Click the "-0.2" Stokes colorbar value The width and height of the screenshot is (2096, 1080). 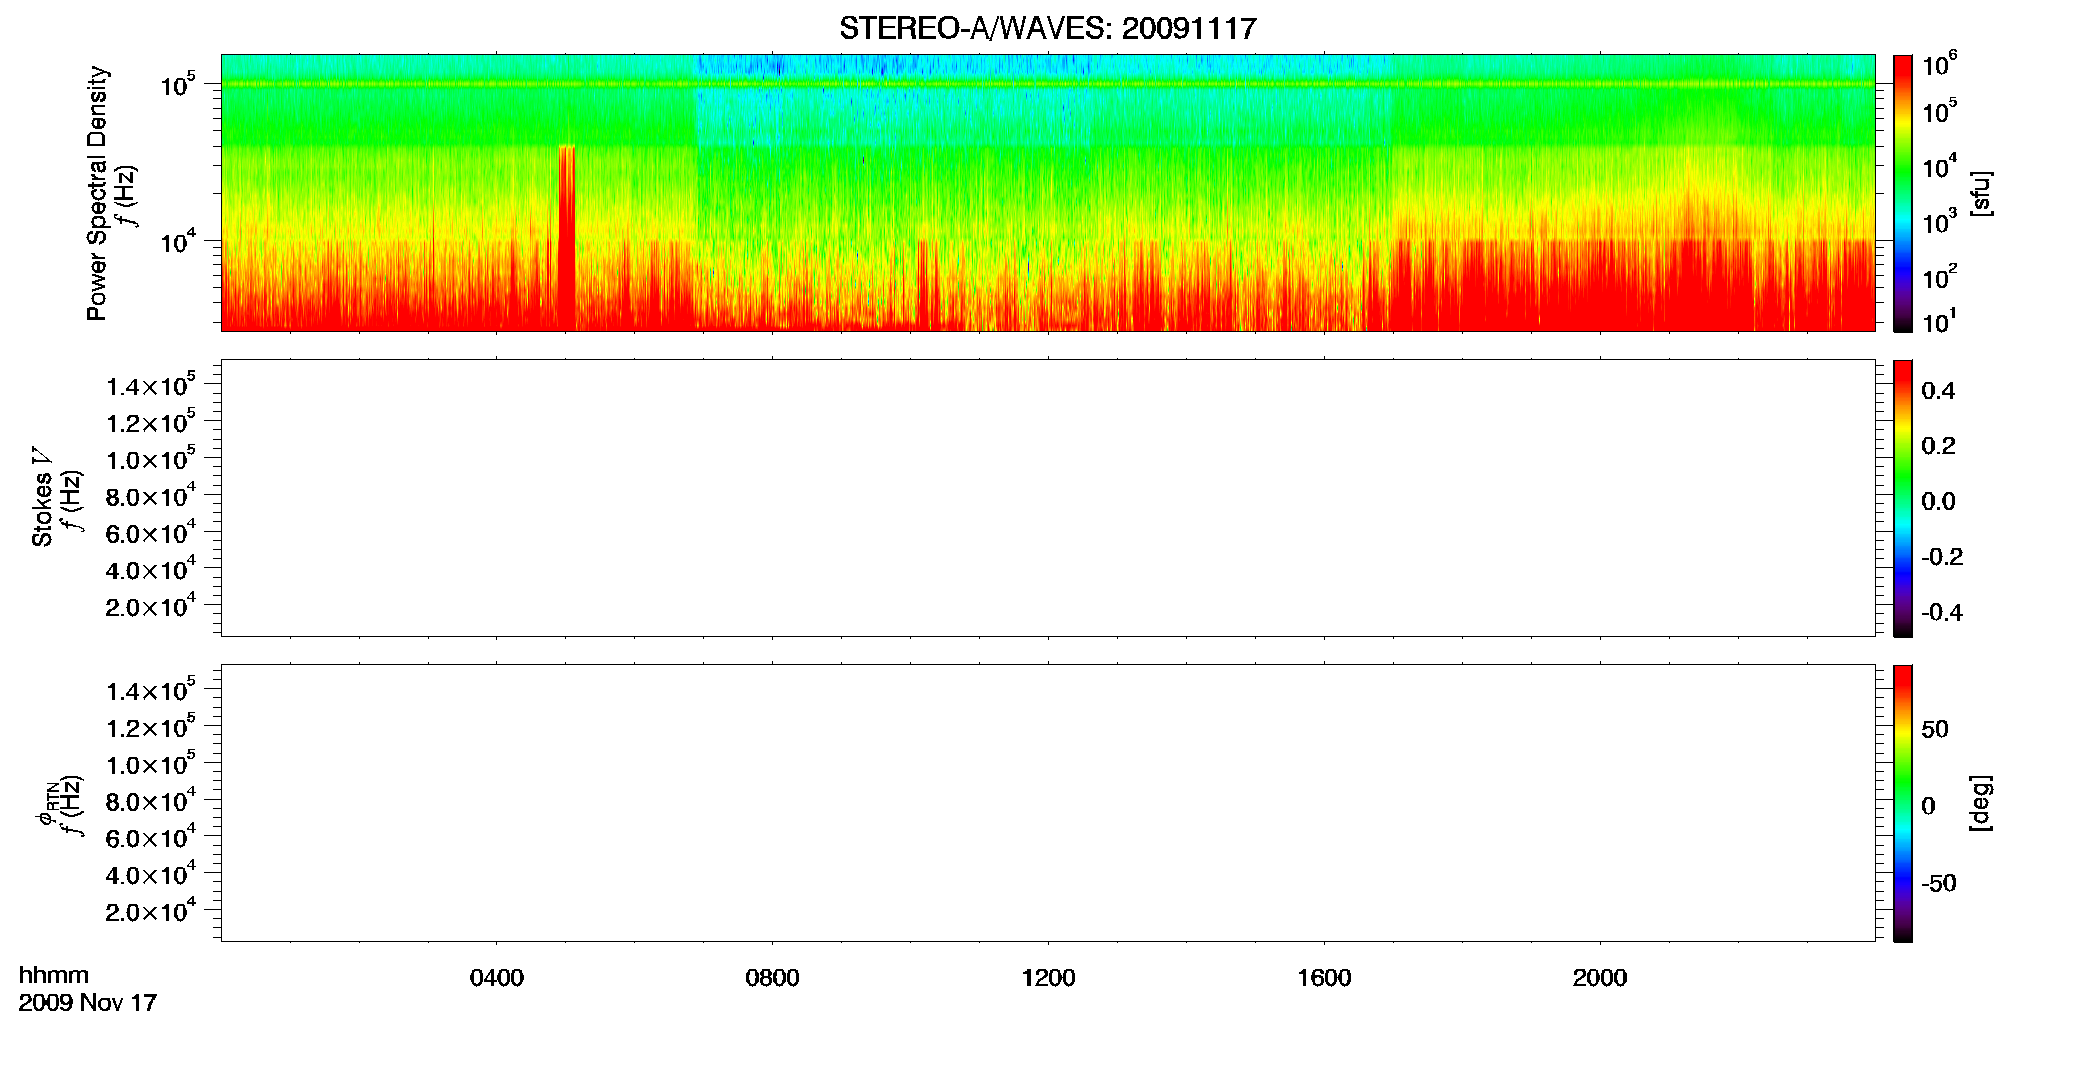[x=1942, y=557]
